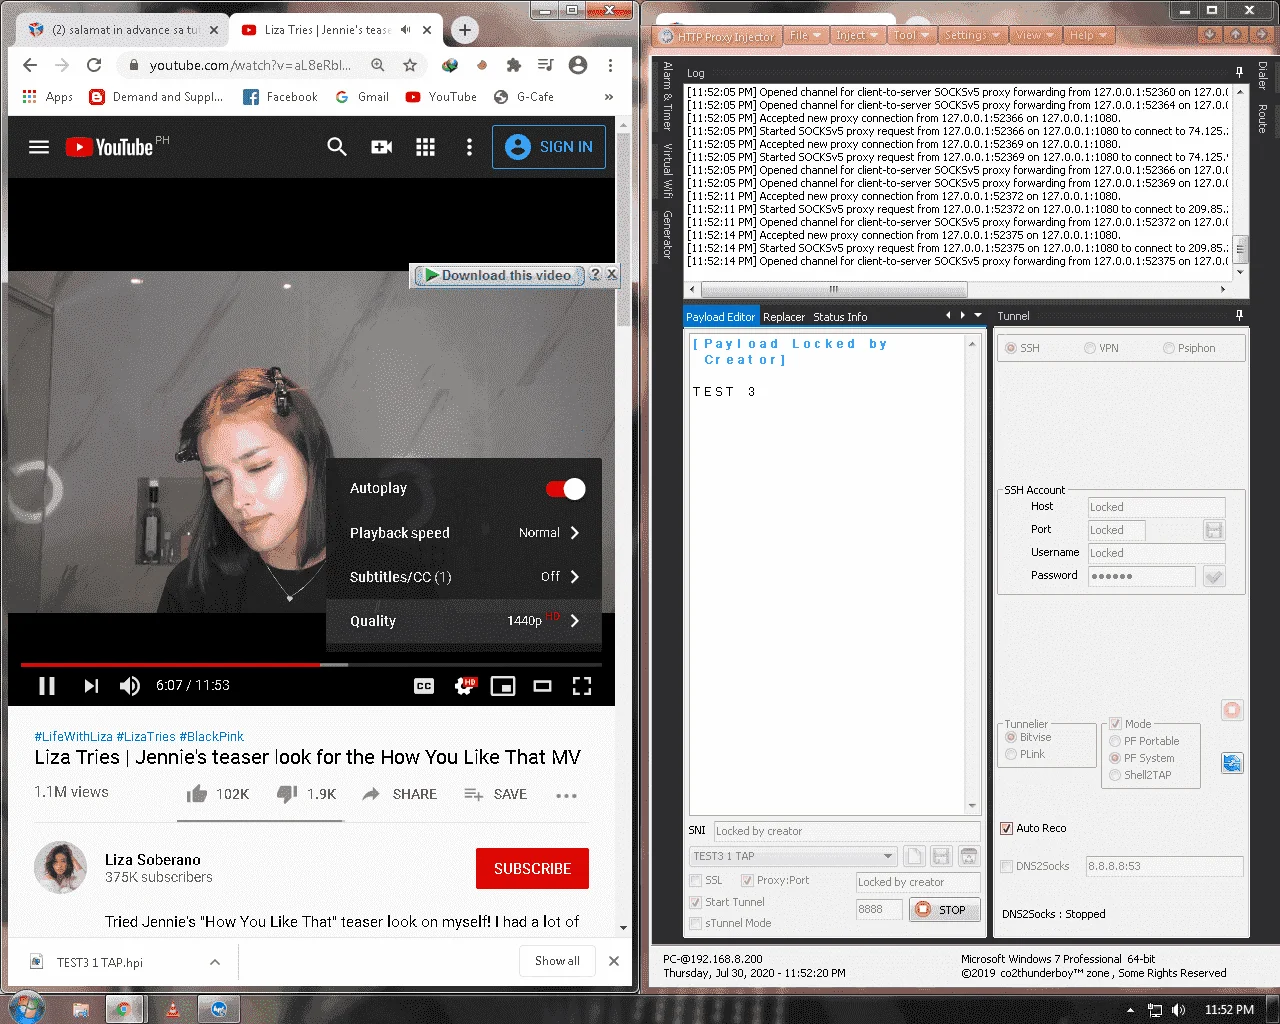Open the View menu in Injector
1280x1024 pixels.
pos(1034,35)
